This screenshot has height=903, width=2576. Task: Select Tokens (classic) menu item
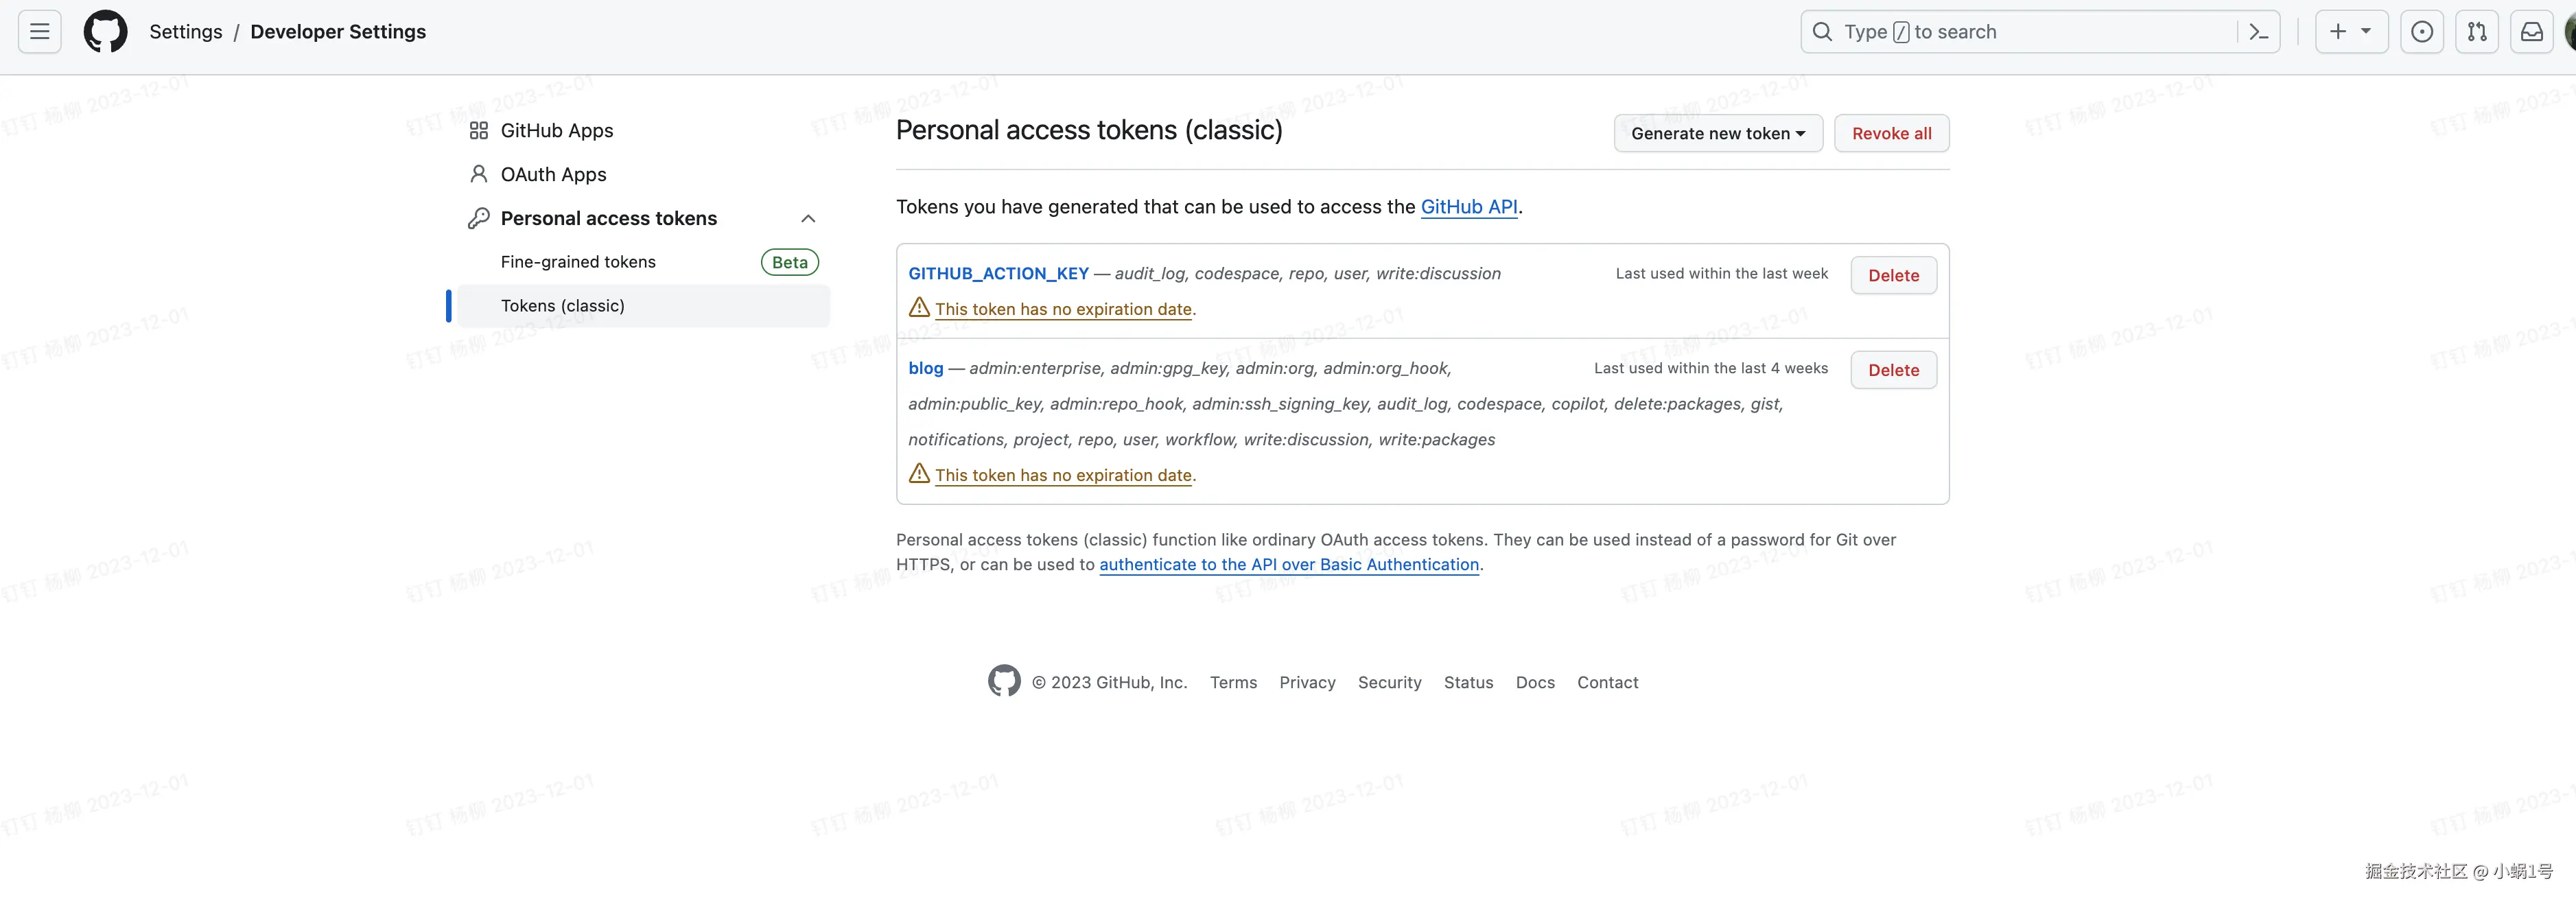tap(562, 306)
